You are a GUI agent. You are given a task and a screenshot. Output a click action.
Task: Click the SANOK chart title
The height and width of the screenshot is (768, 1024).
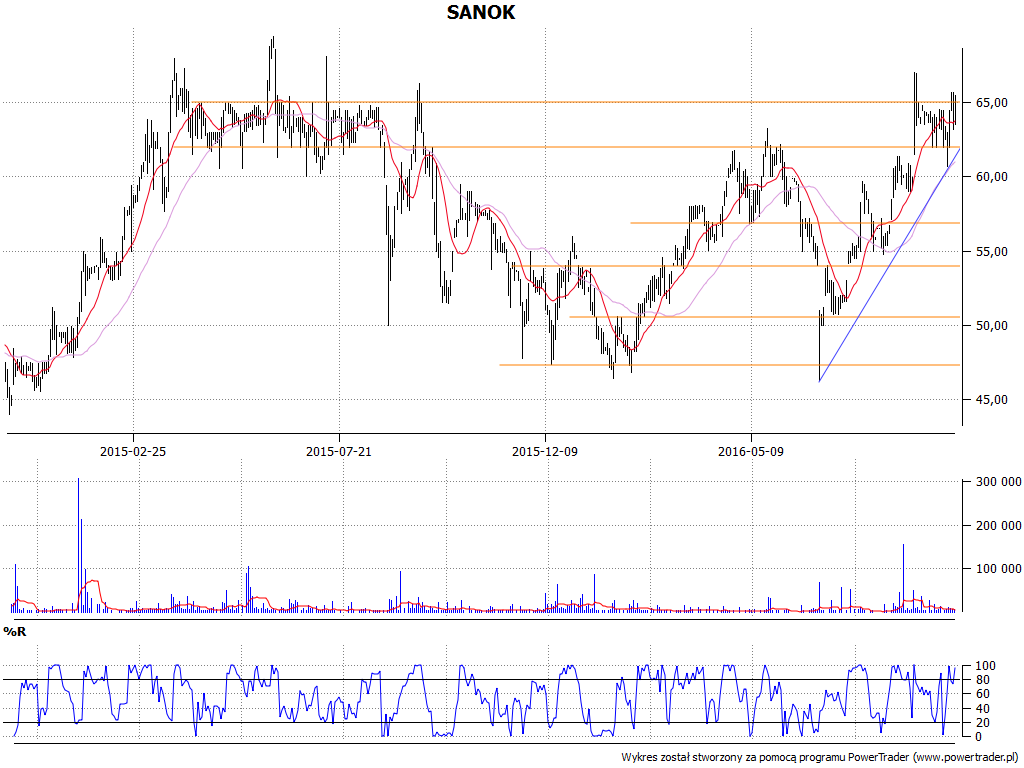click(481, 12)
